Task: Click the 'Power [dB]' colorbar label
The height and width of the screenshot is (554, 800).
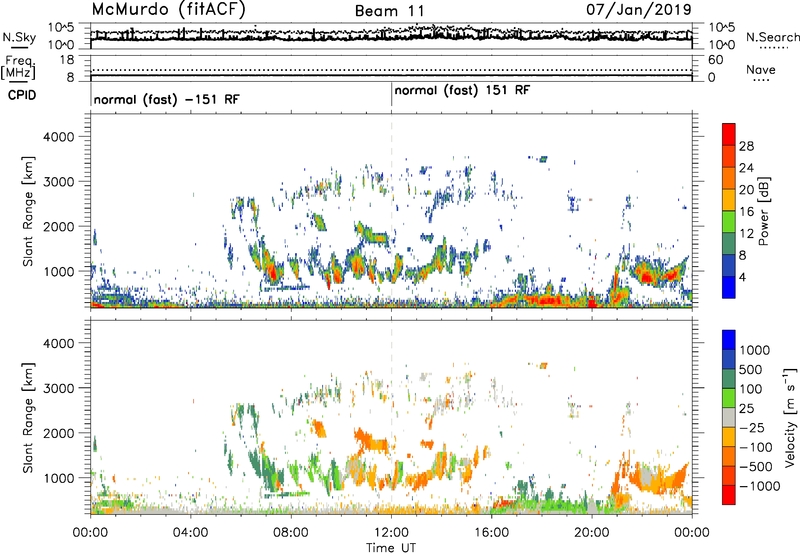Action: tap(763, 211)
